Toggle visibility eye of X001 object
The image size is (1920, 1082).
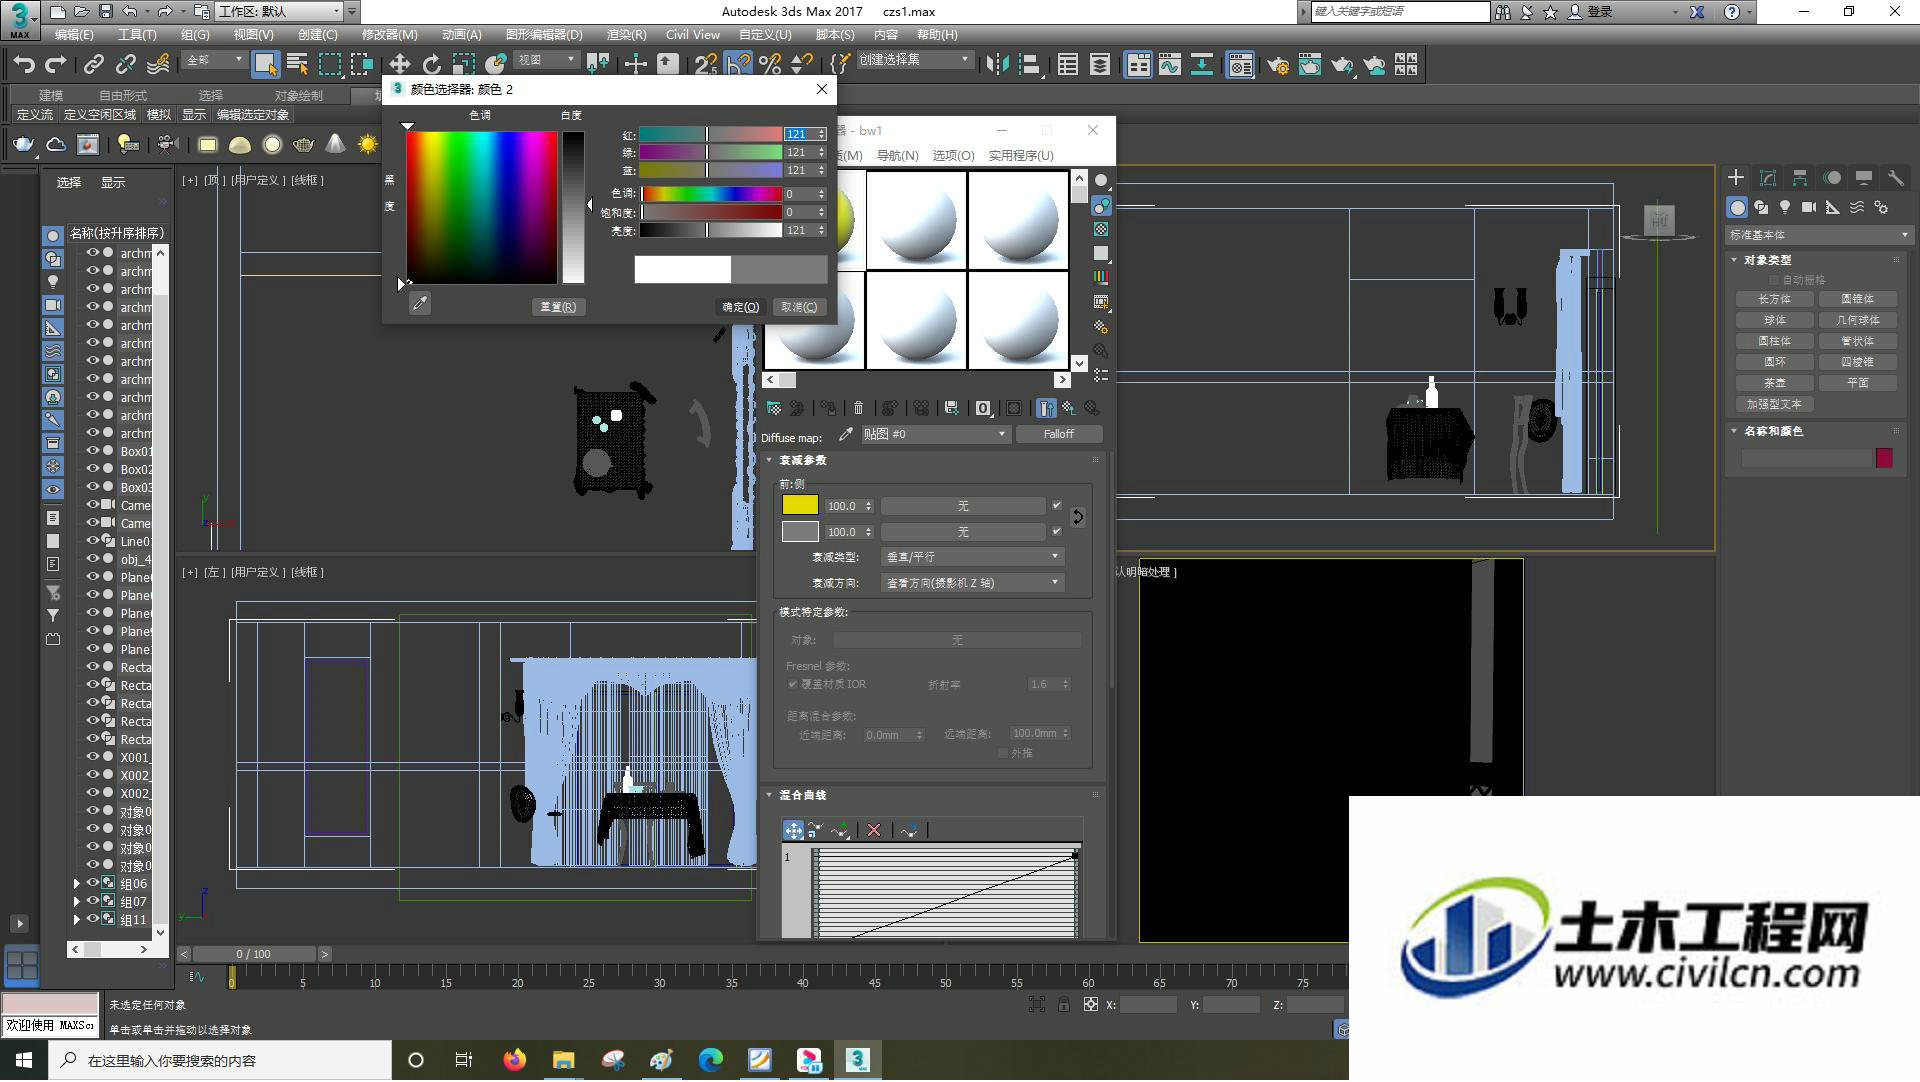pos(92,757)
